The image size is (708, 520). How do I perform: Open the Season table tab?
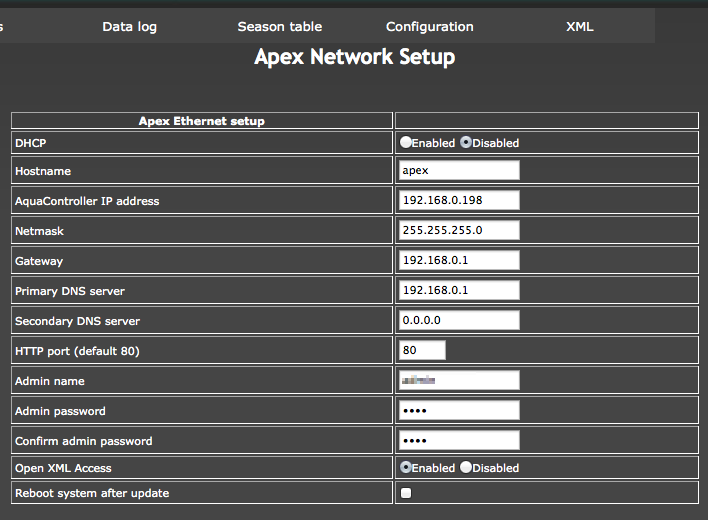(x=280, y=27)
